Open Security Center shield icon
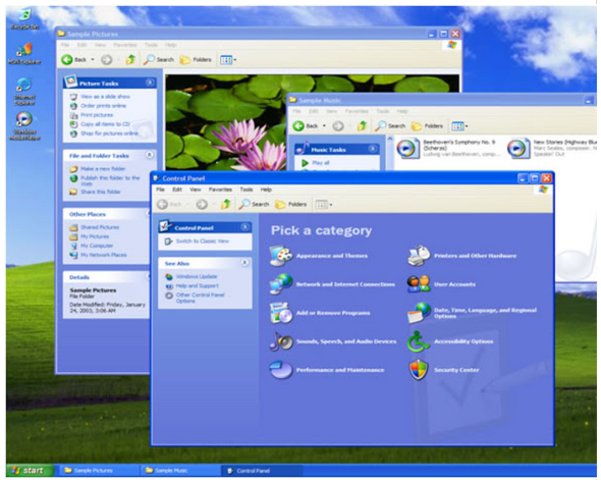This screenshot has height=480, width=601. (419, 370)
